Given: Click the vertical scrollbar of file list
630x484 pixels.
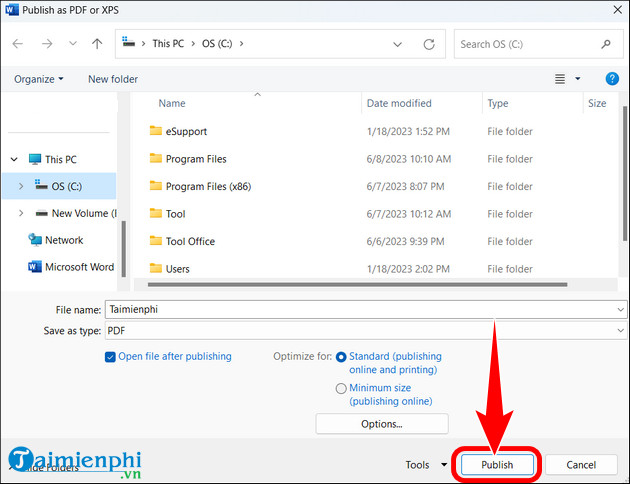Looking at the screenshot, I should point(624,174).
